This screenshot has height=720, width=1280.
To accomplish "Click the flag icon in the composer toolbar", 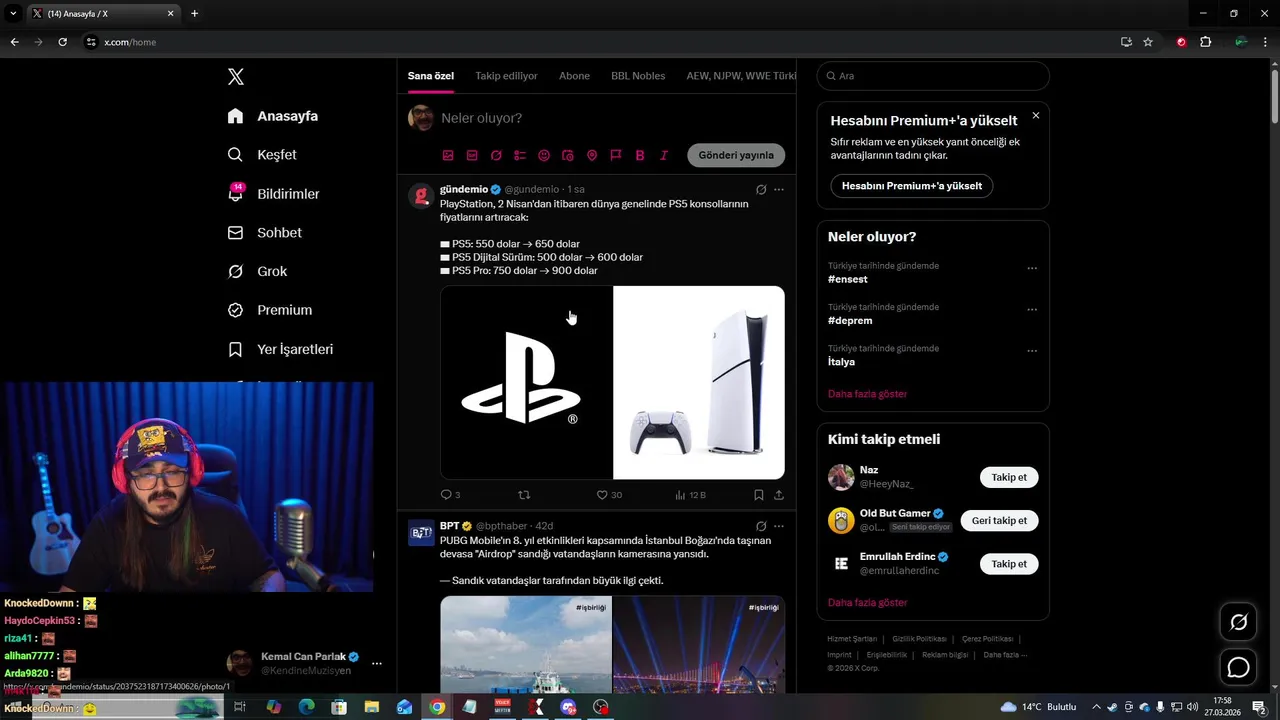I will pos(616,155).
